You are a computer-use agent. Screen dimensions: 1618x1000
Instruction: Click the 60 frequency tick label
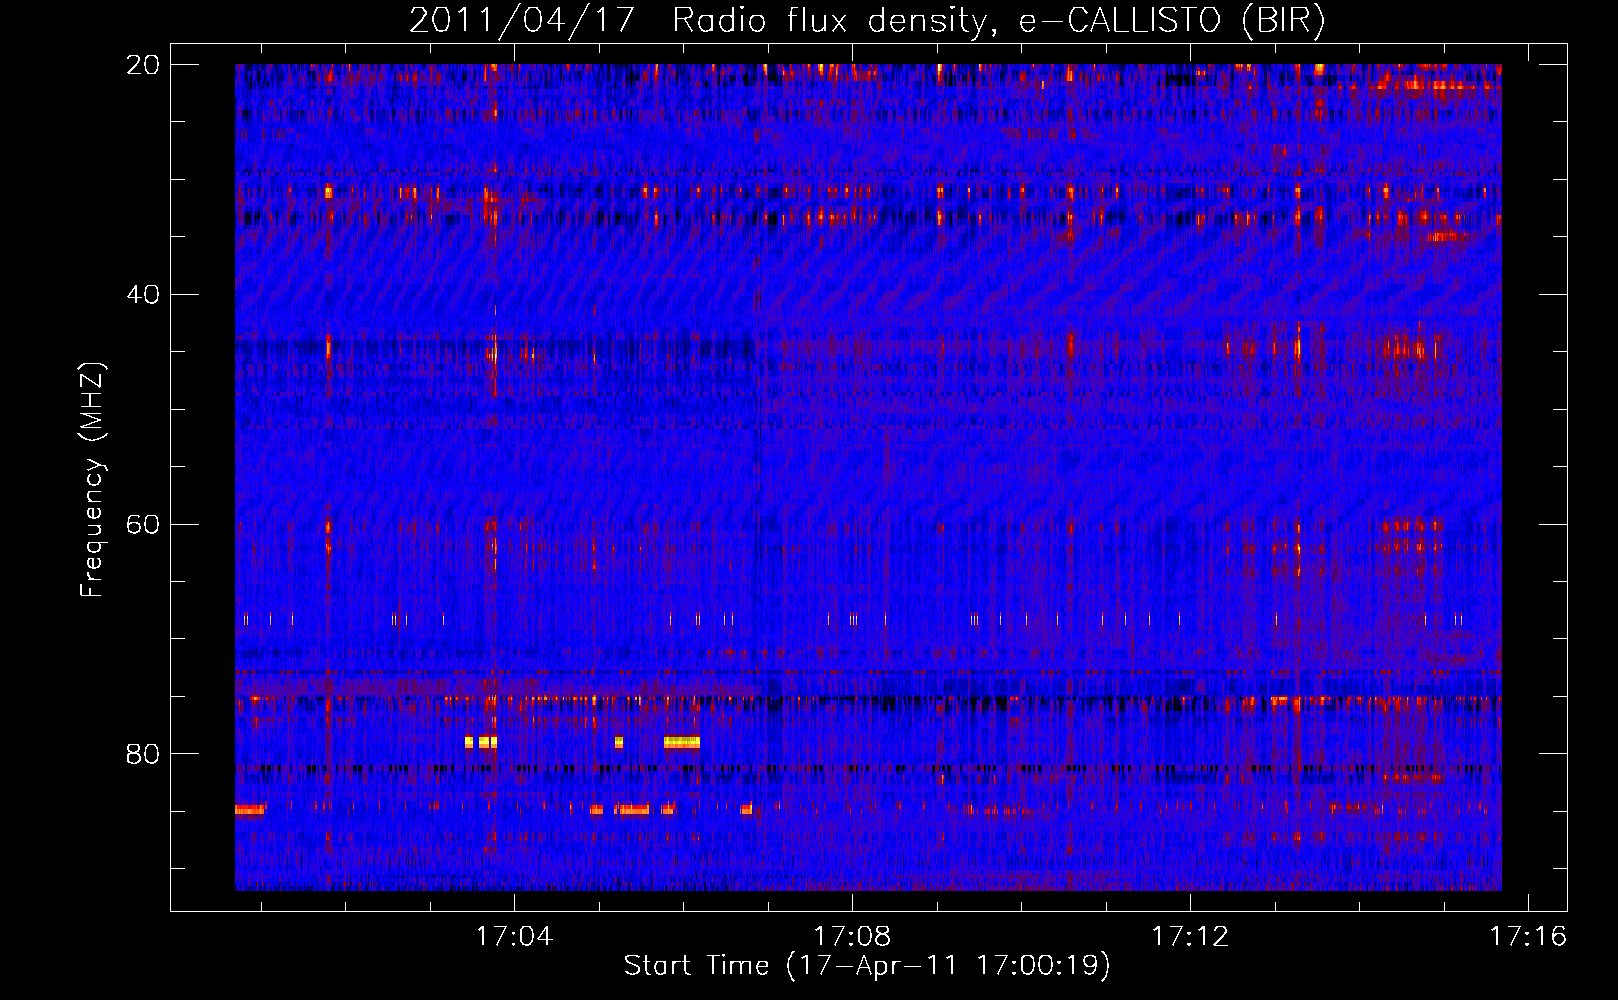142,525
